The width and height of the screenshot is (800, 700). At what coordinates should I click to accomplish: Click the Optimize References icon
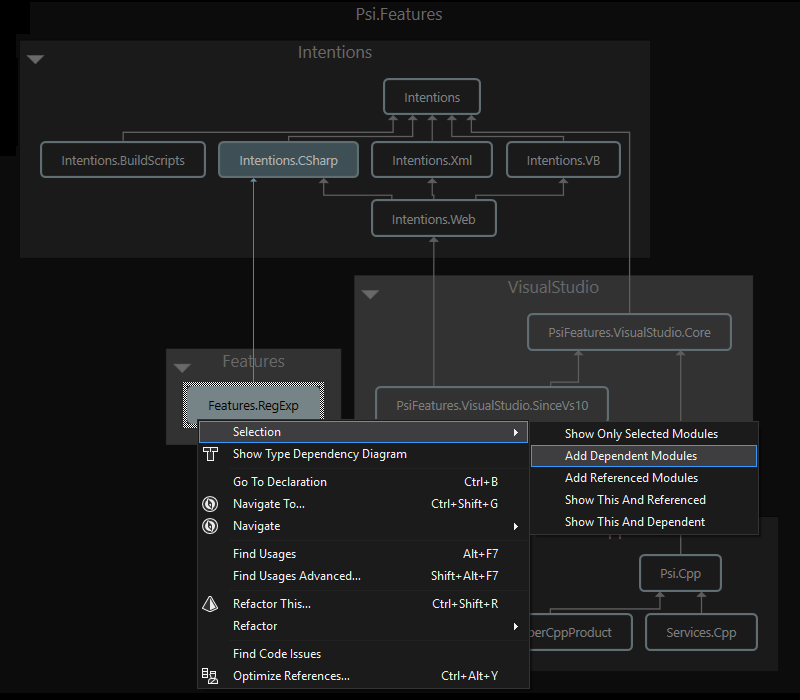210,676
